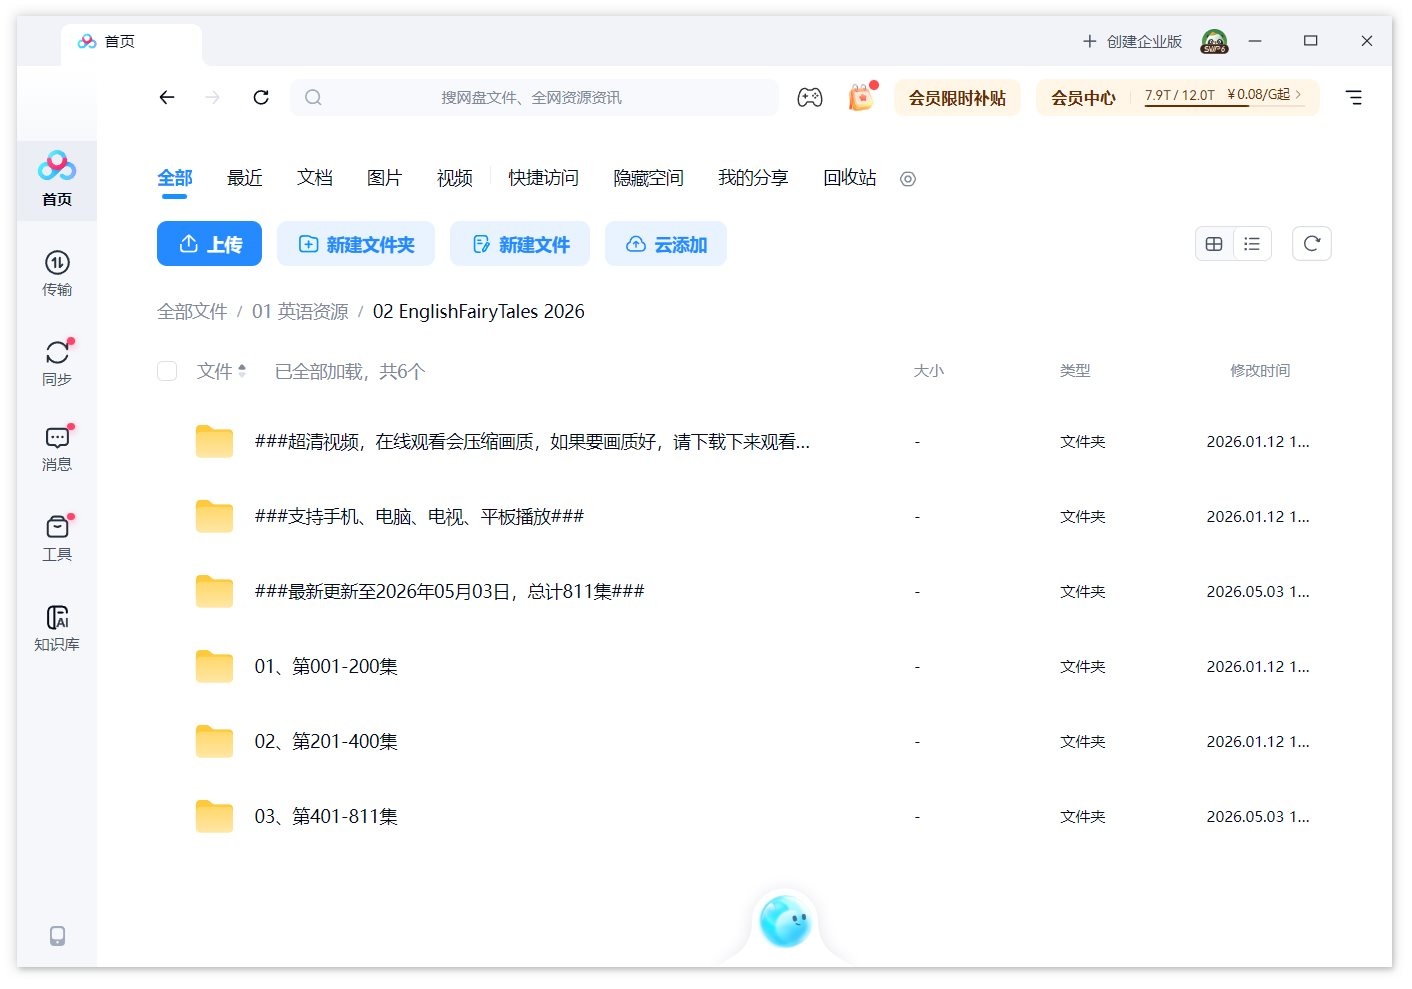Open the 隐藏空间 tab
This screenshot has width=1412, height=989.
point(648,178)
